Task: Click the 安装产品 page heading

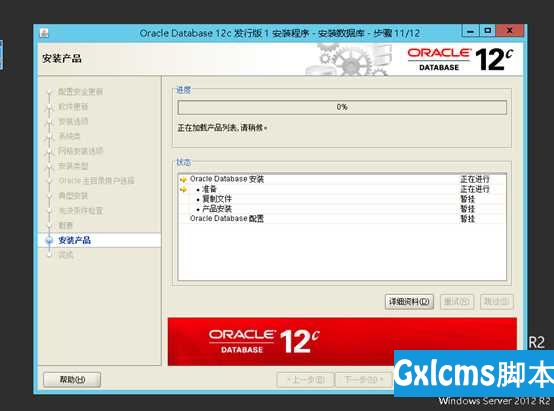Action: click(x=62, y=59)
